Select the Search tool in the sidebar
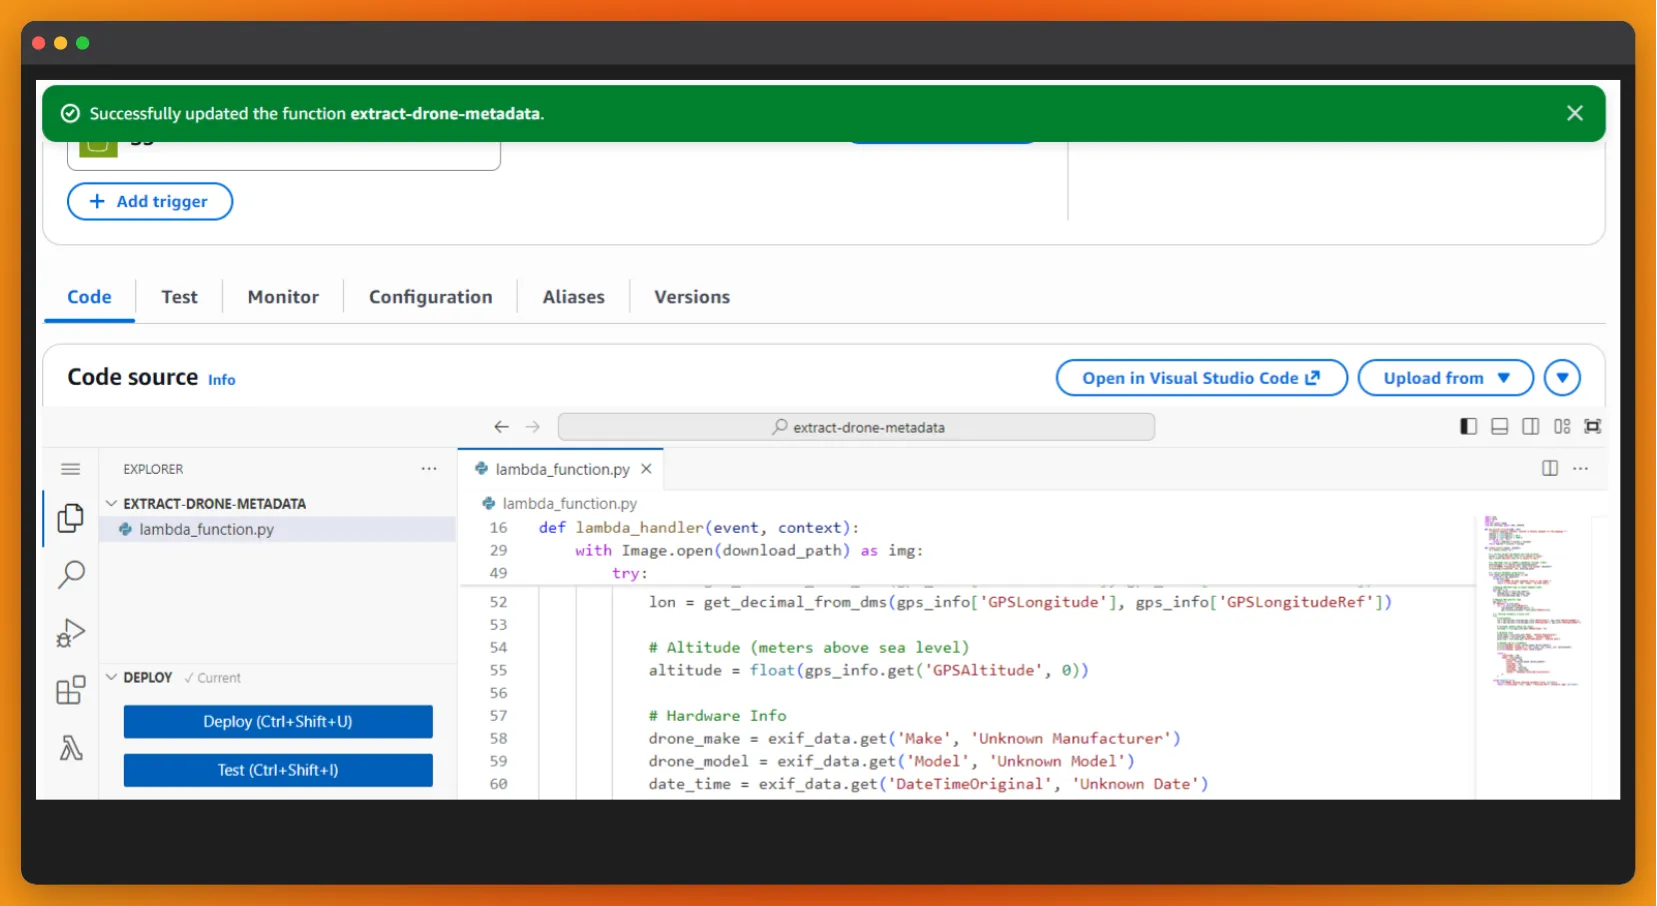Image resolution: width=1657 pixels, height=906 pixels. point(71,575)
